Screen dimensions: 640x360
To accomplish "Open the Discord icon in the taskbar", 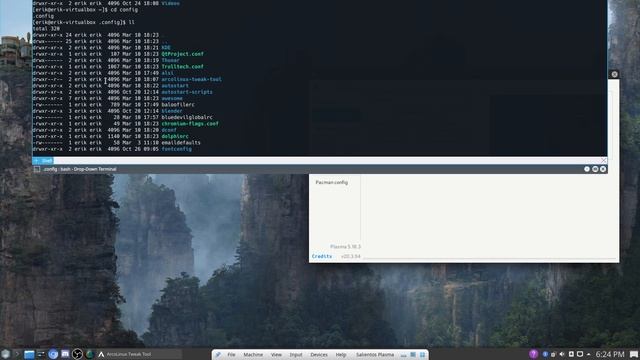I will tap(65, 354).
